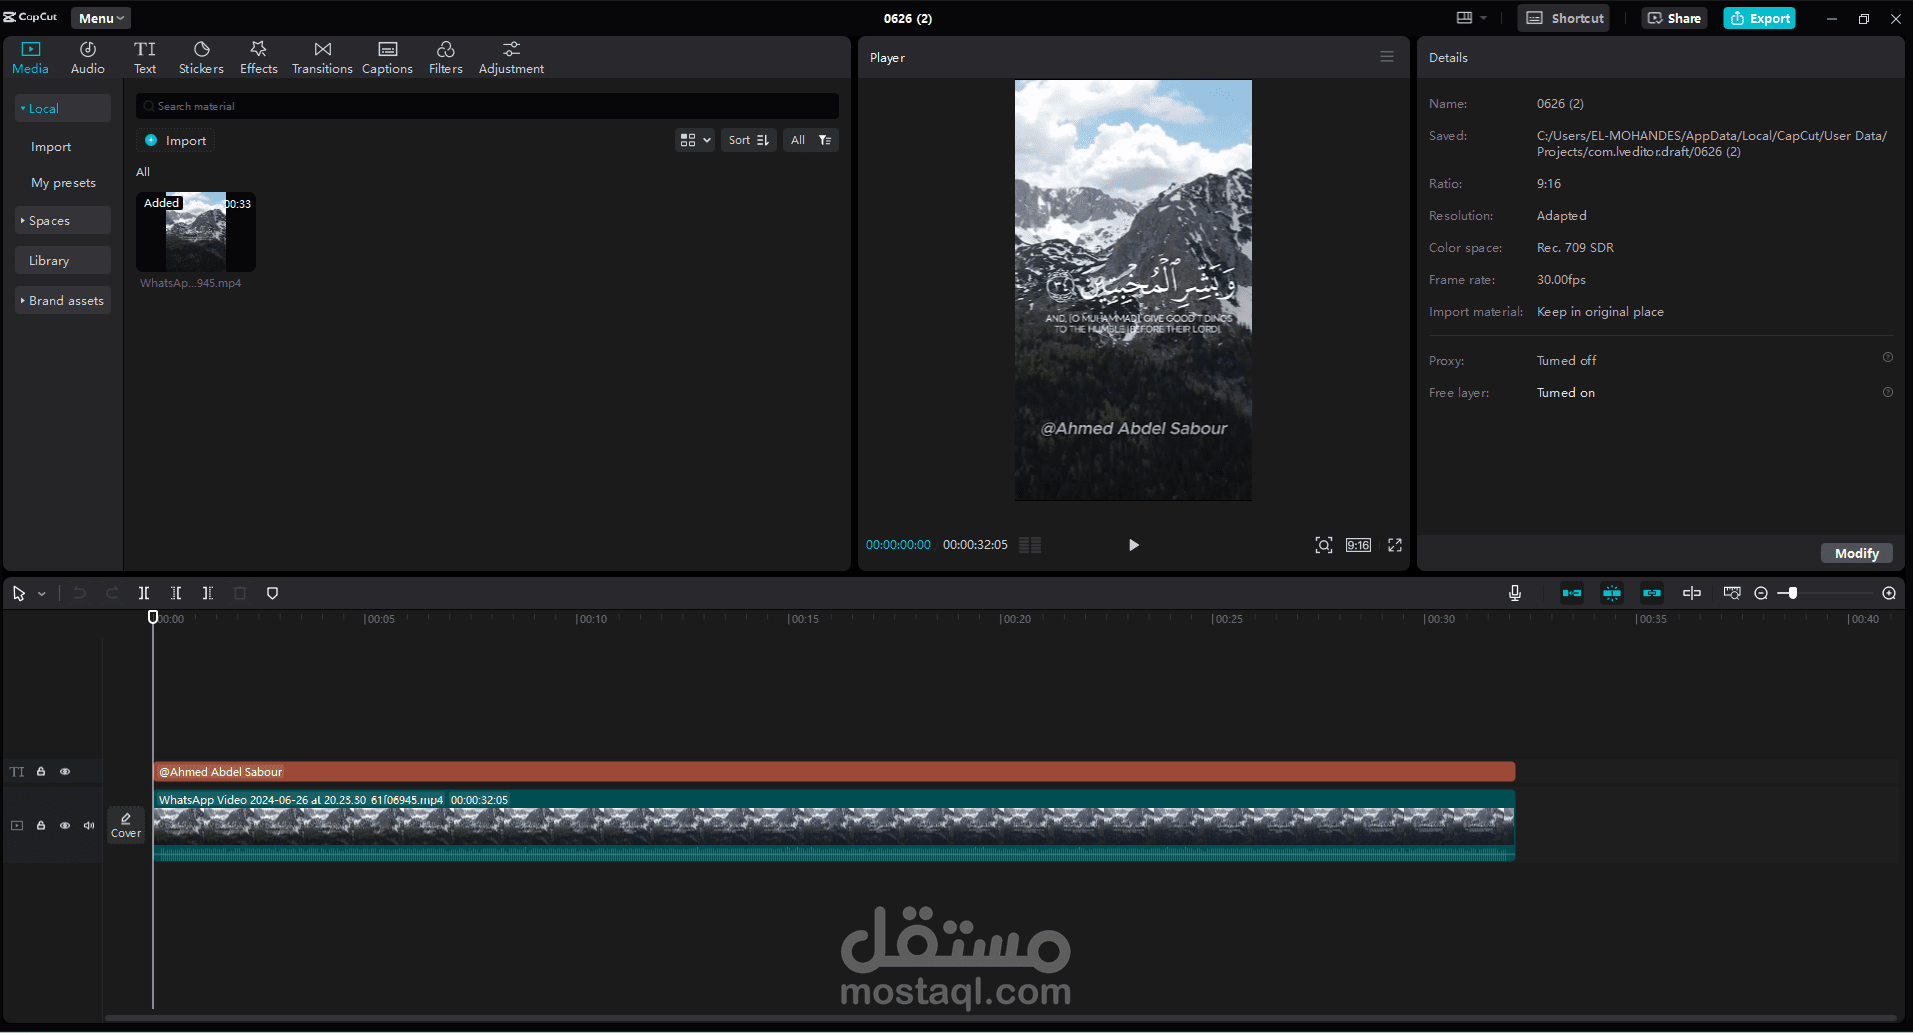The width and height of the screenshot is (1913, 1033).
Task: Select the WhatsApp Video clip on the timeline
Action: 834,825
